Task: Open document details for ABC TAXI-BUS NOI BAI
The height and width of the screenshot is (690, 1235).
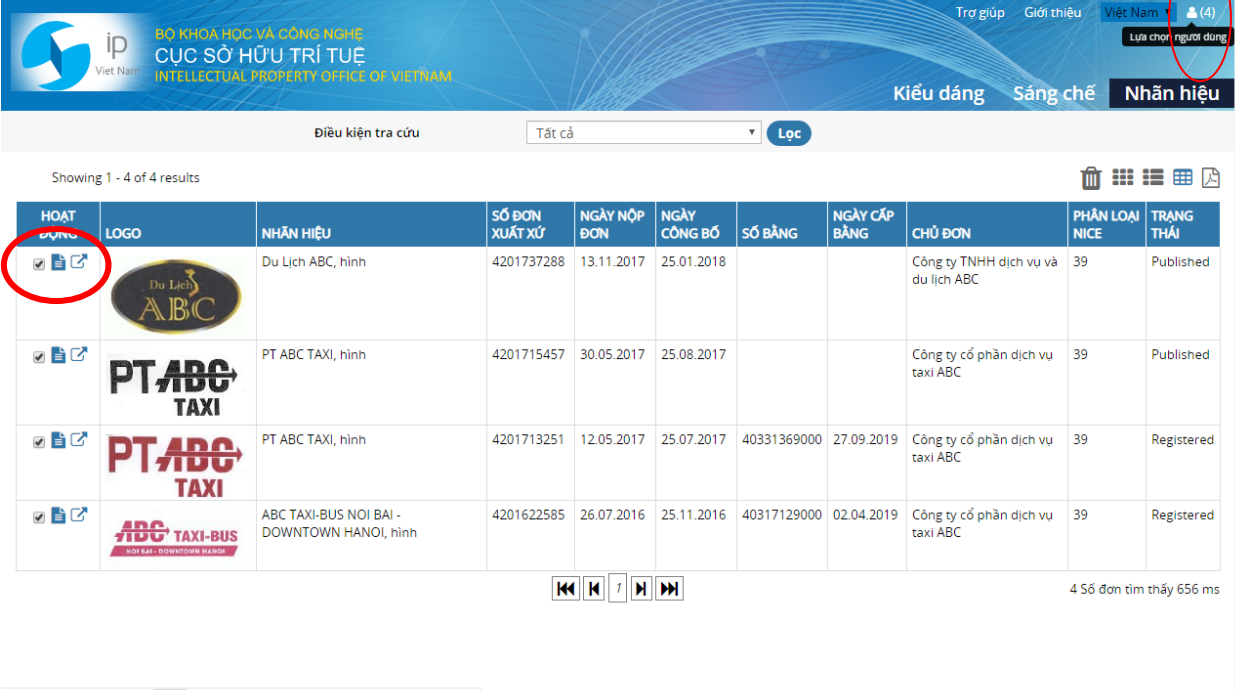Action: pyautogui.click(x=58, y=516)
